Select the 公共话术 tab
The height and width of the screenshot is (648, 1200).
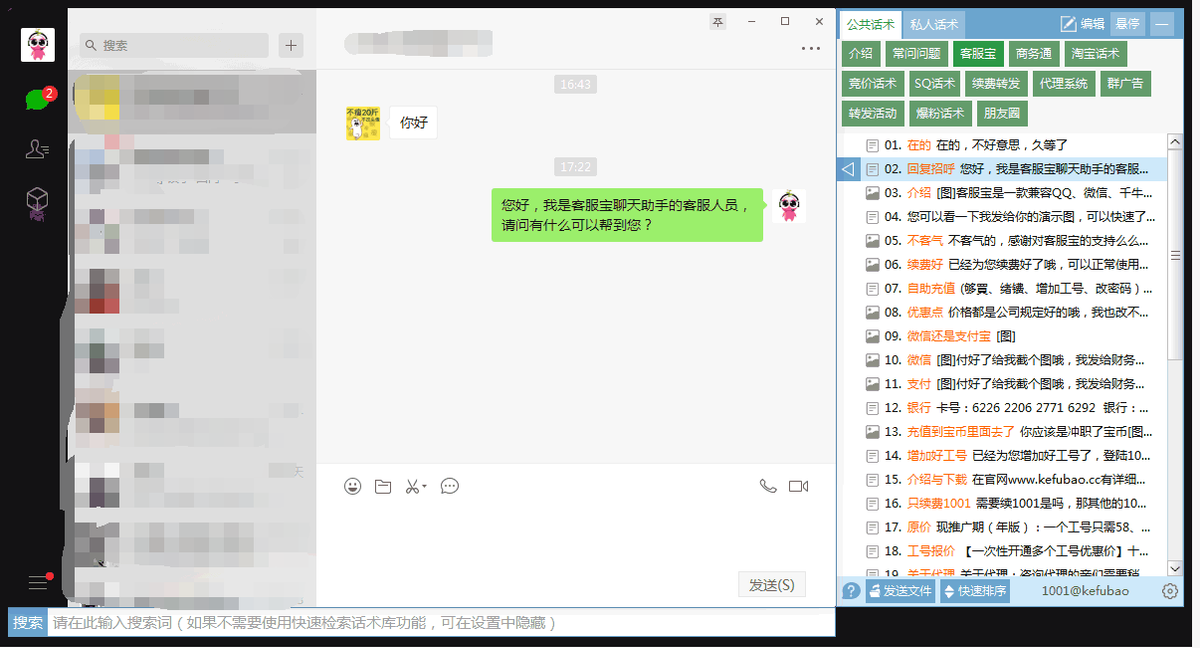871,24
